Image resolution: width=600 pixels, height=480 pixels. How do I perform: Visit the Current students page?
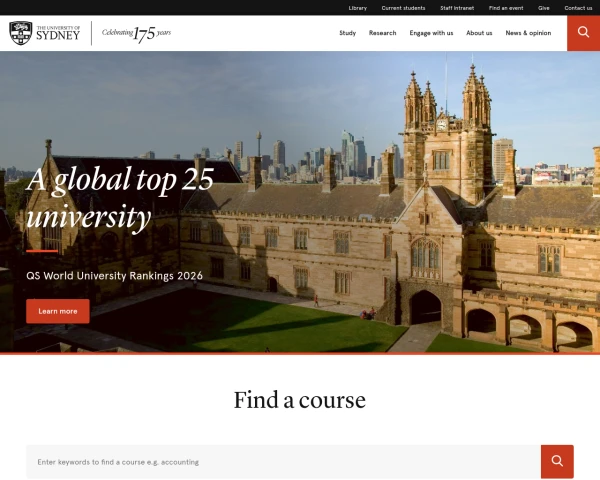(403, 8)
